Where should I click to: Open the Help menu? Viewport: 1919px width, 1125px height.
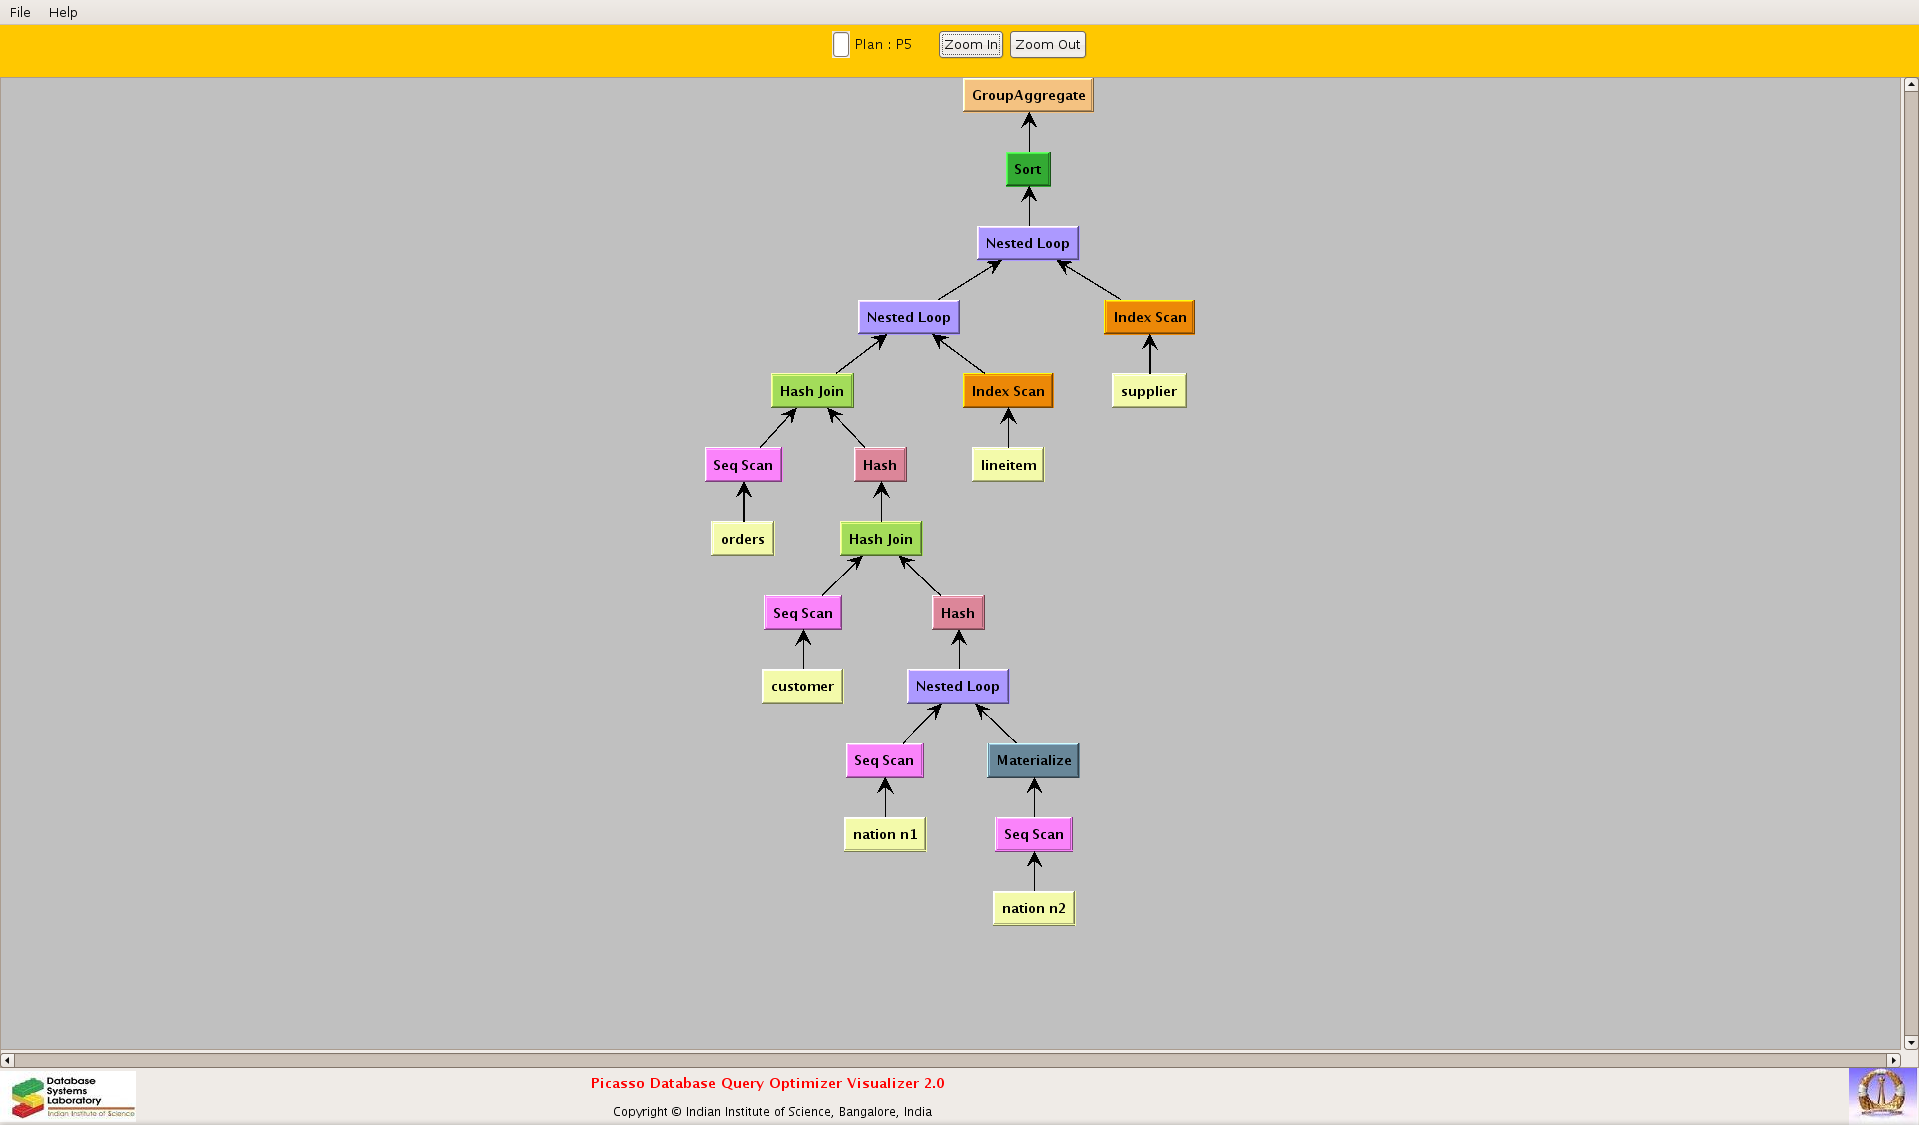tap(63, 12)
